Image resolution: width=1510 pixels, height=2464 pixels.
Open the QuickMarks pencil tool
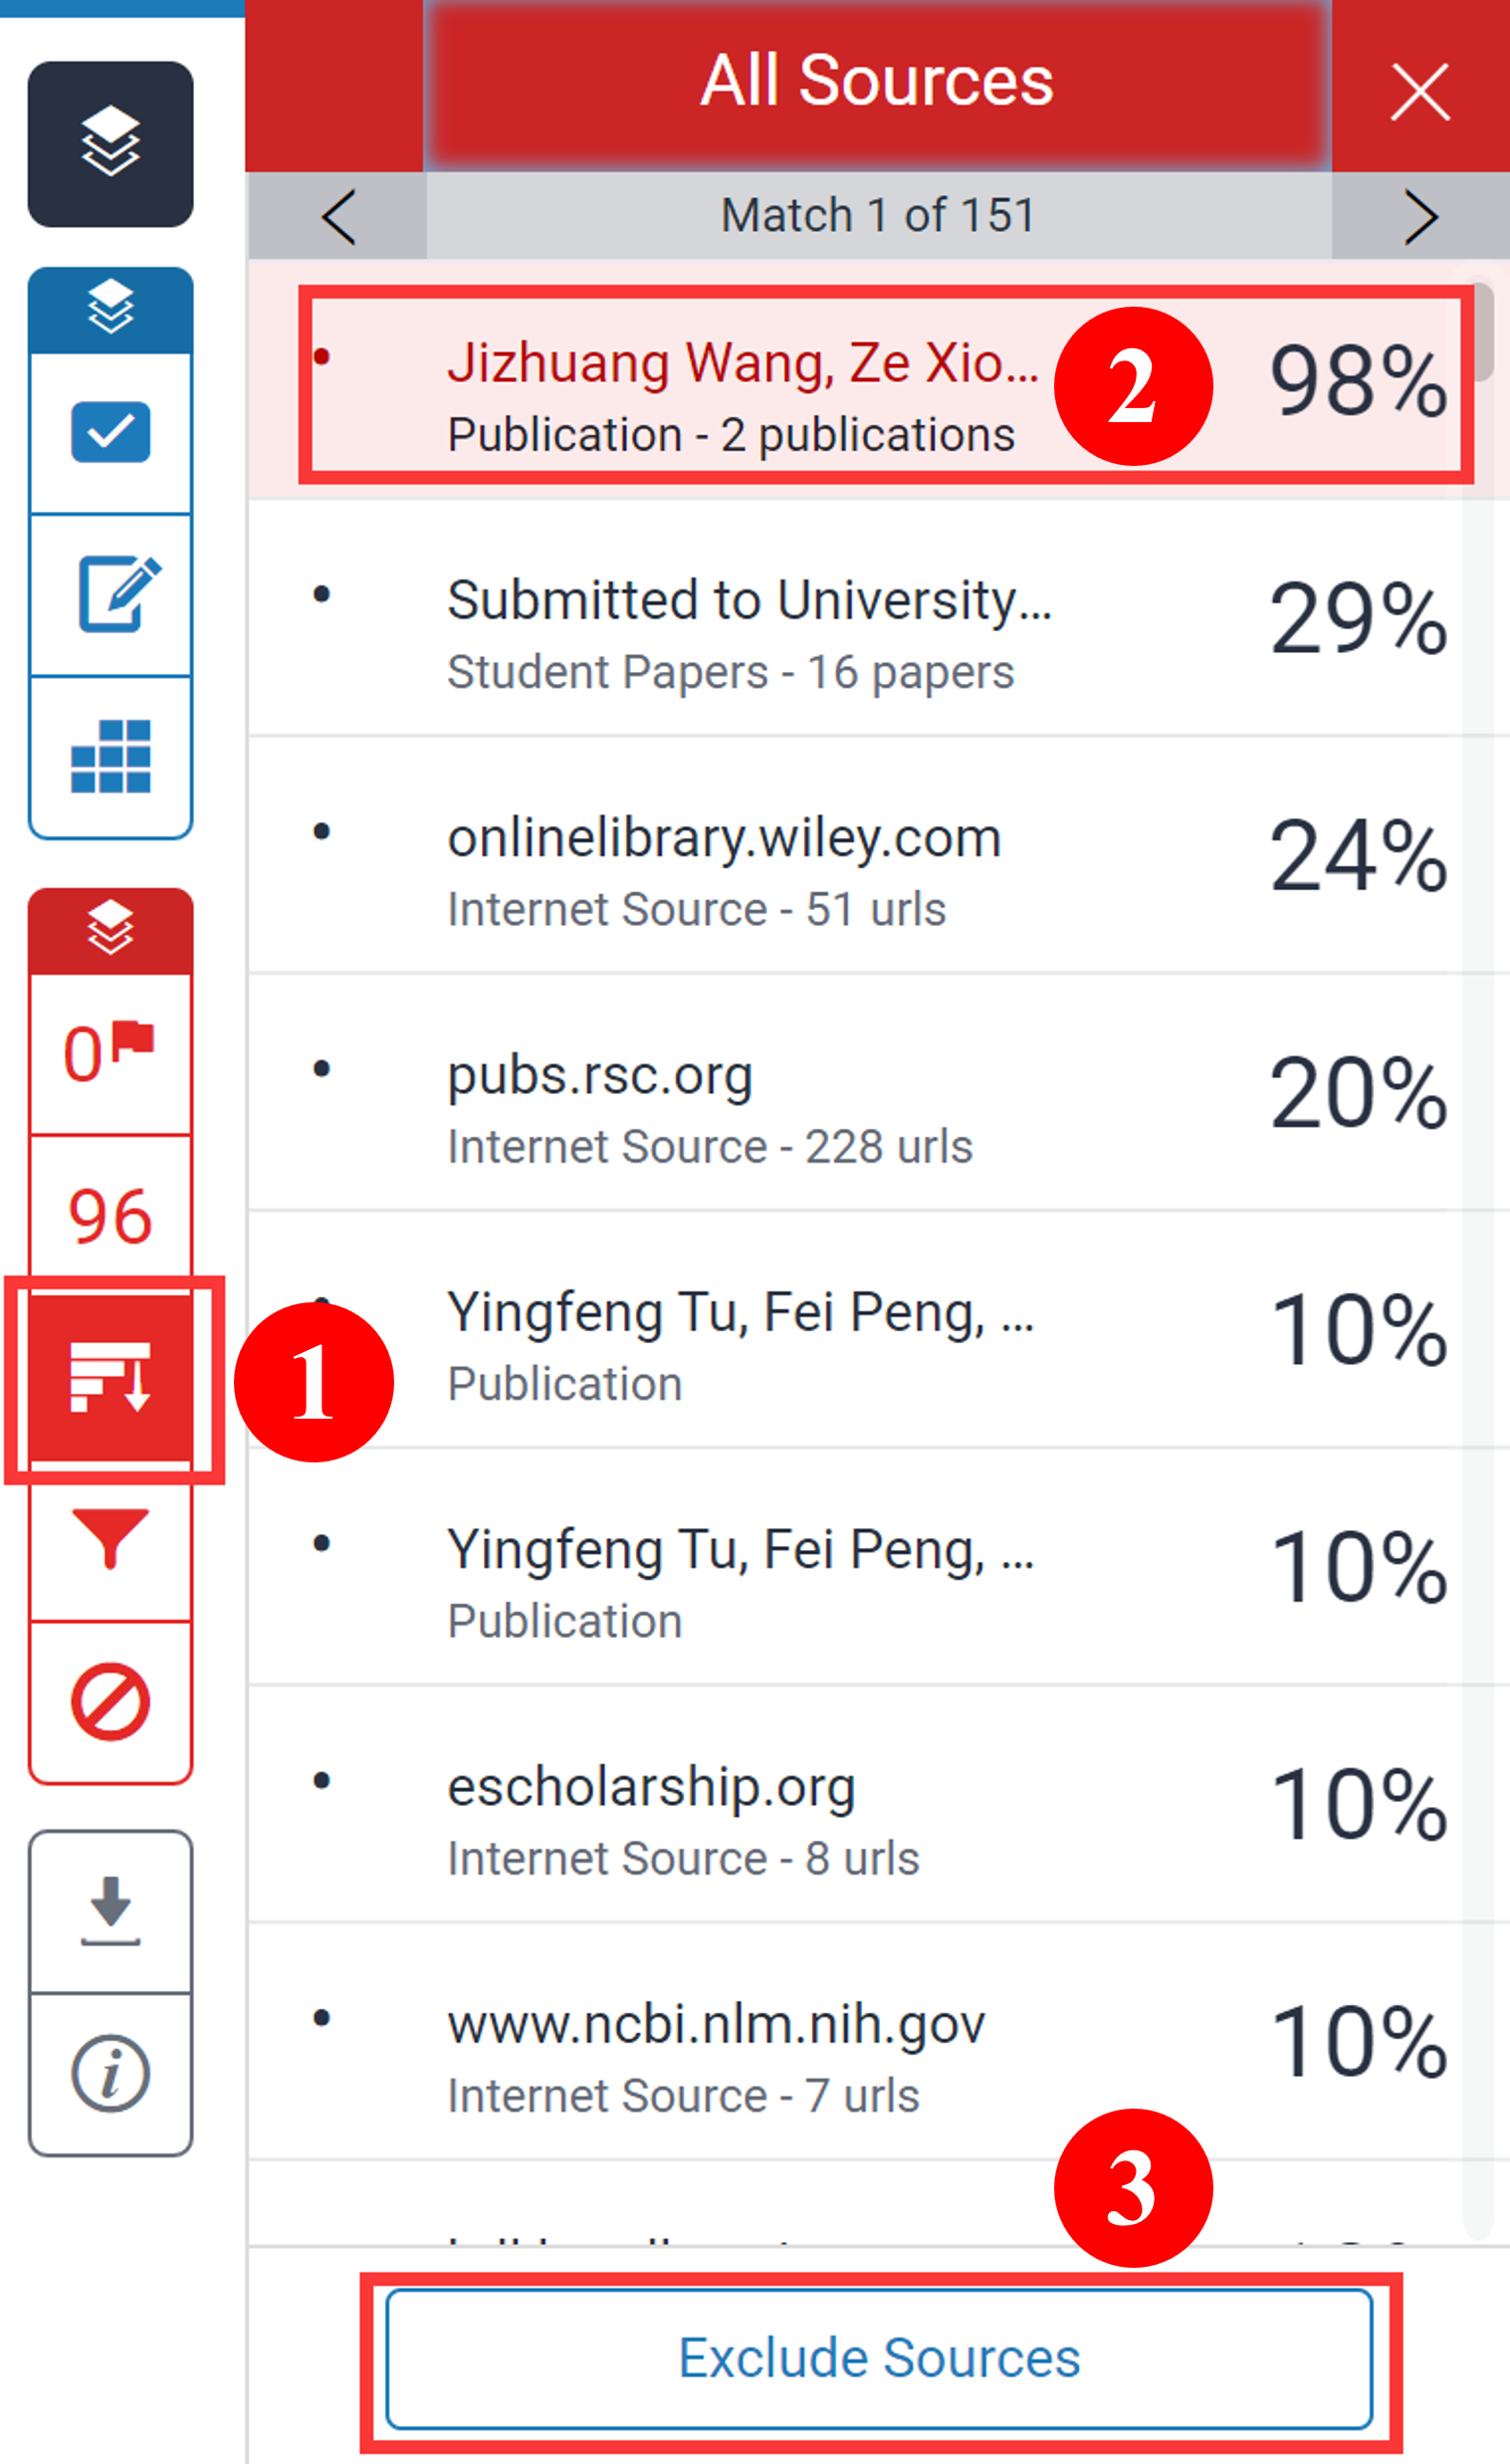111,597
